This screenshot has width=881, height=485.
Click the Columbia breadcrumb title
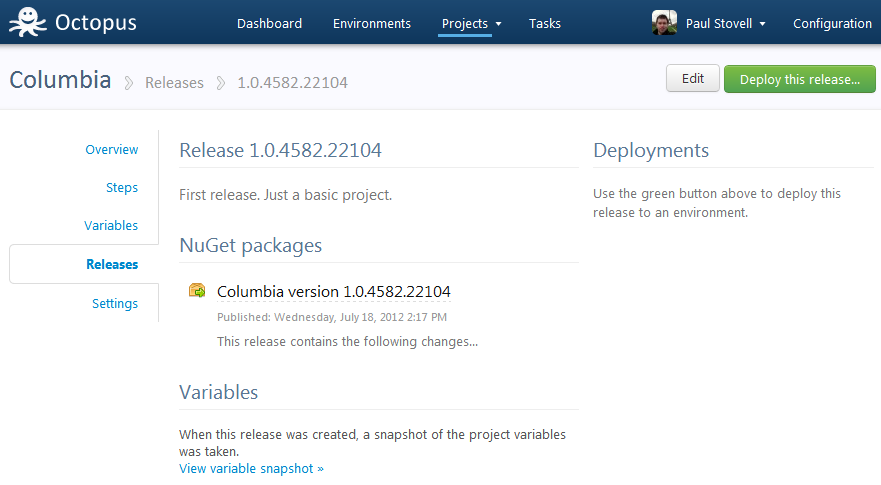point(60,80)
